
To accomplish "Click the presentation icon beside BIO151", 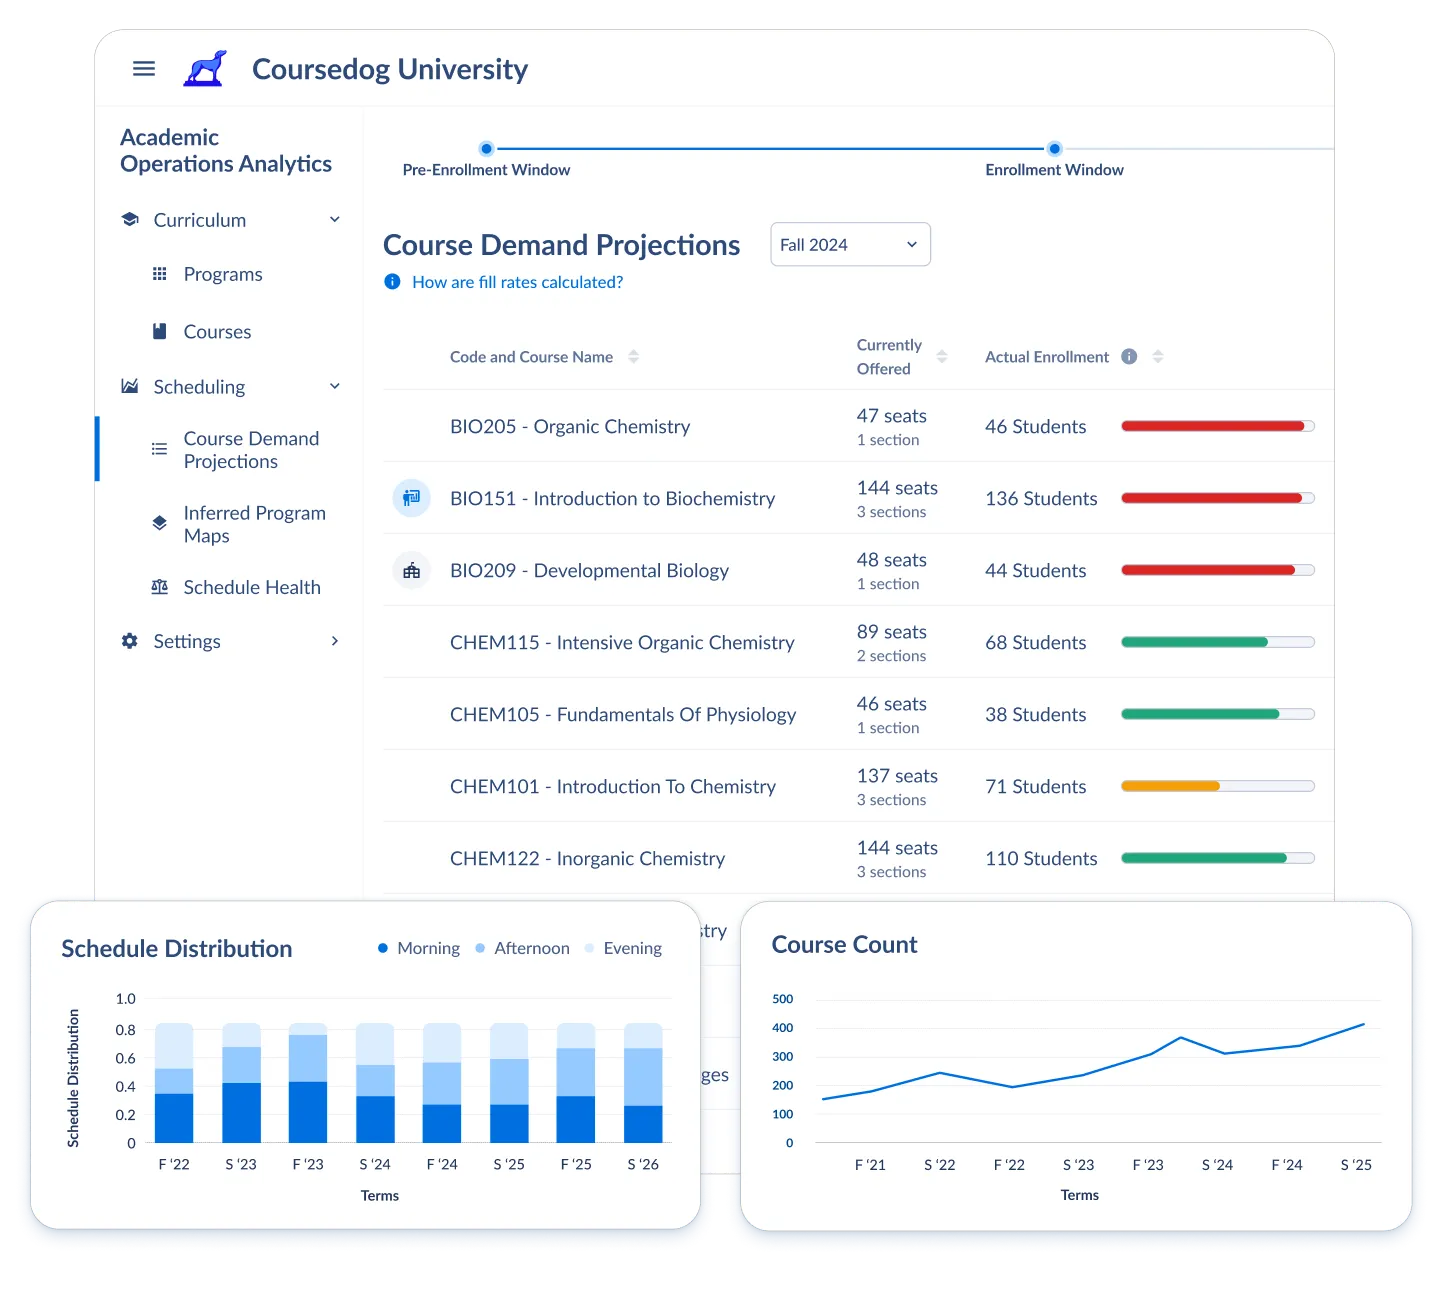I will 411,498.
